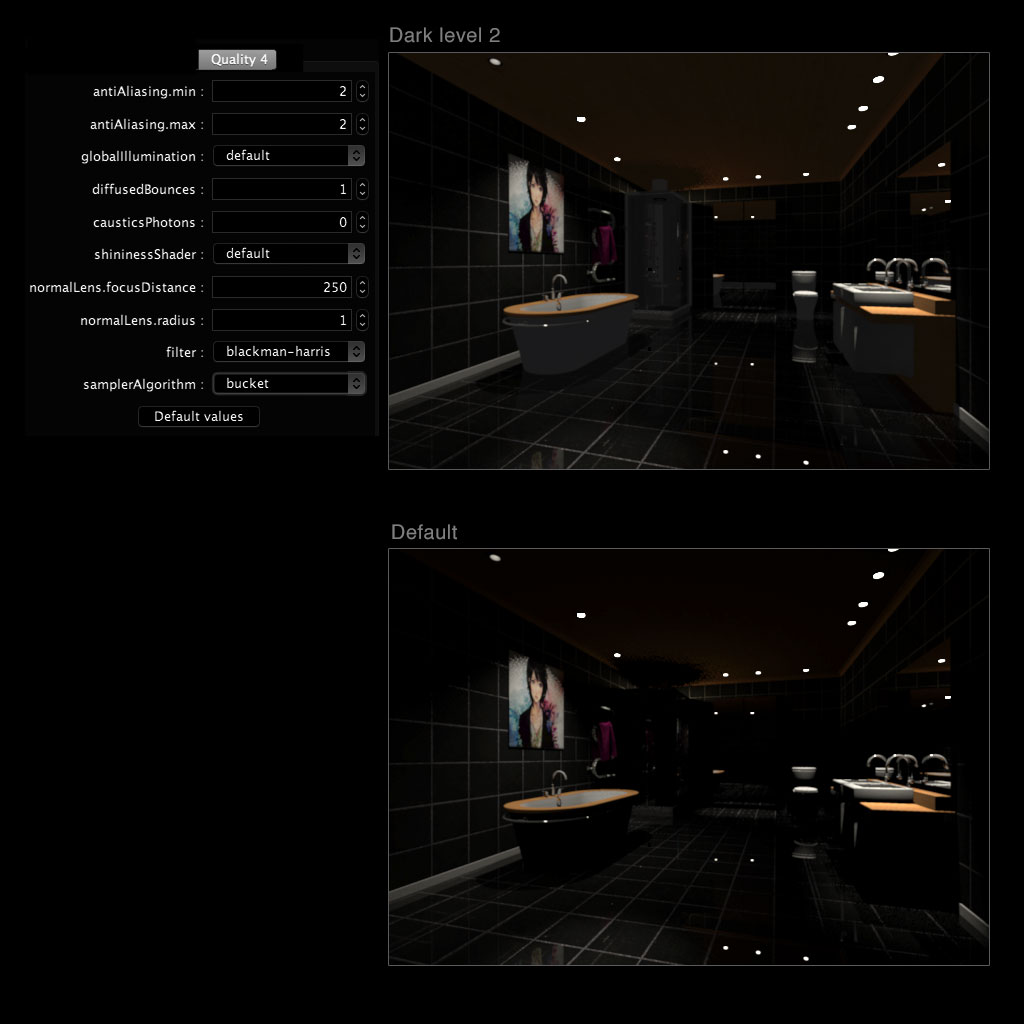This screenshot has height=1024, width=1024.
Task: Click the normalLens.radius label
Action: click(x=142, y=321)
